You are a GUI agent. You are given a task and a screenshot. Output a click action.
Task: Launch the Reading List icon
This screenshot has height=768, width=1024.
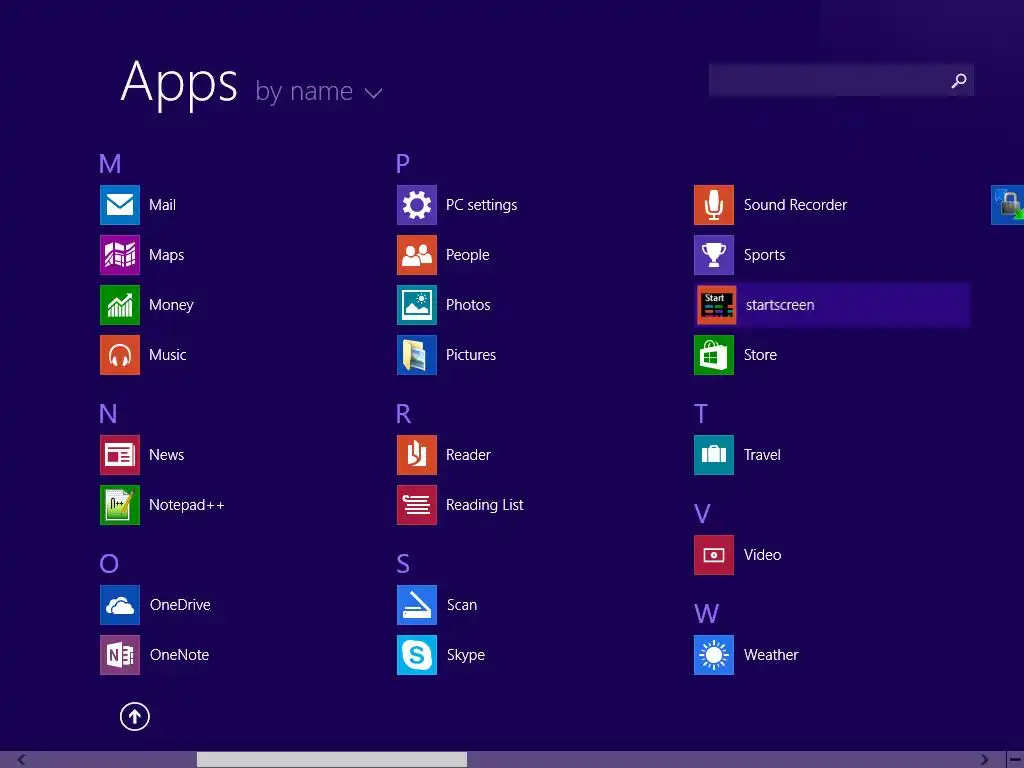tap(417, 505)
